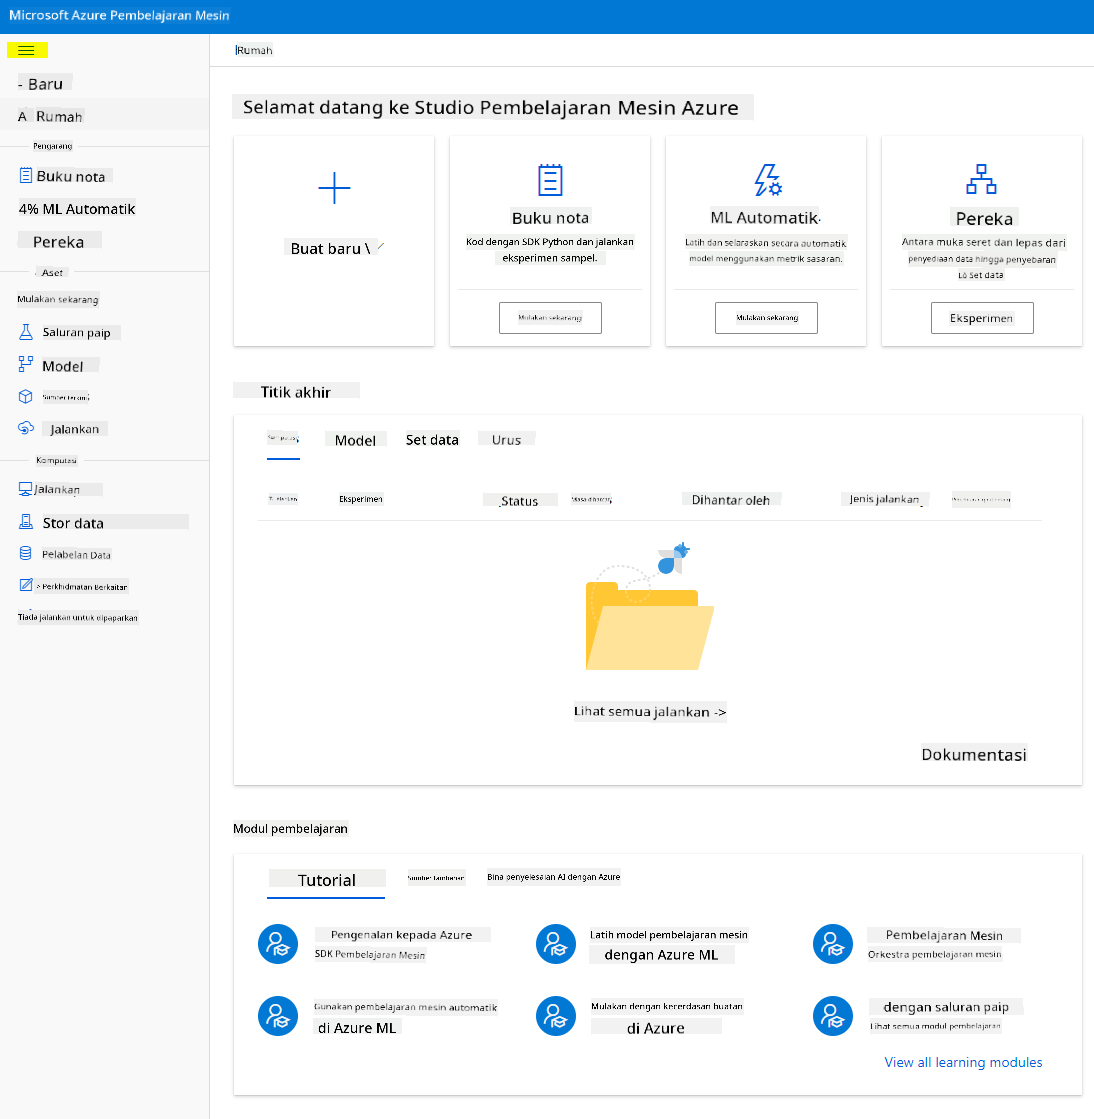Select Bina penyelesaian AI dengan Azure tab

(x=554, y=877)
